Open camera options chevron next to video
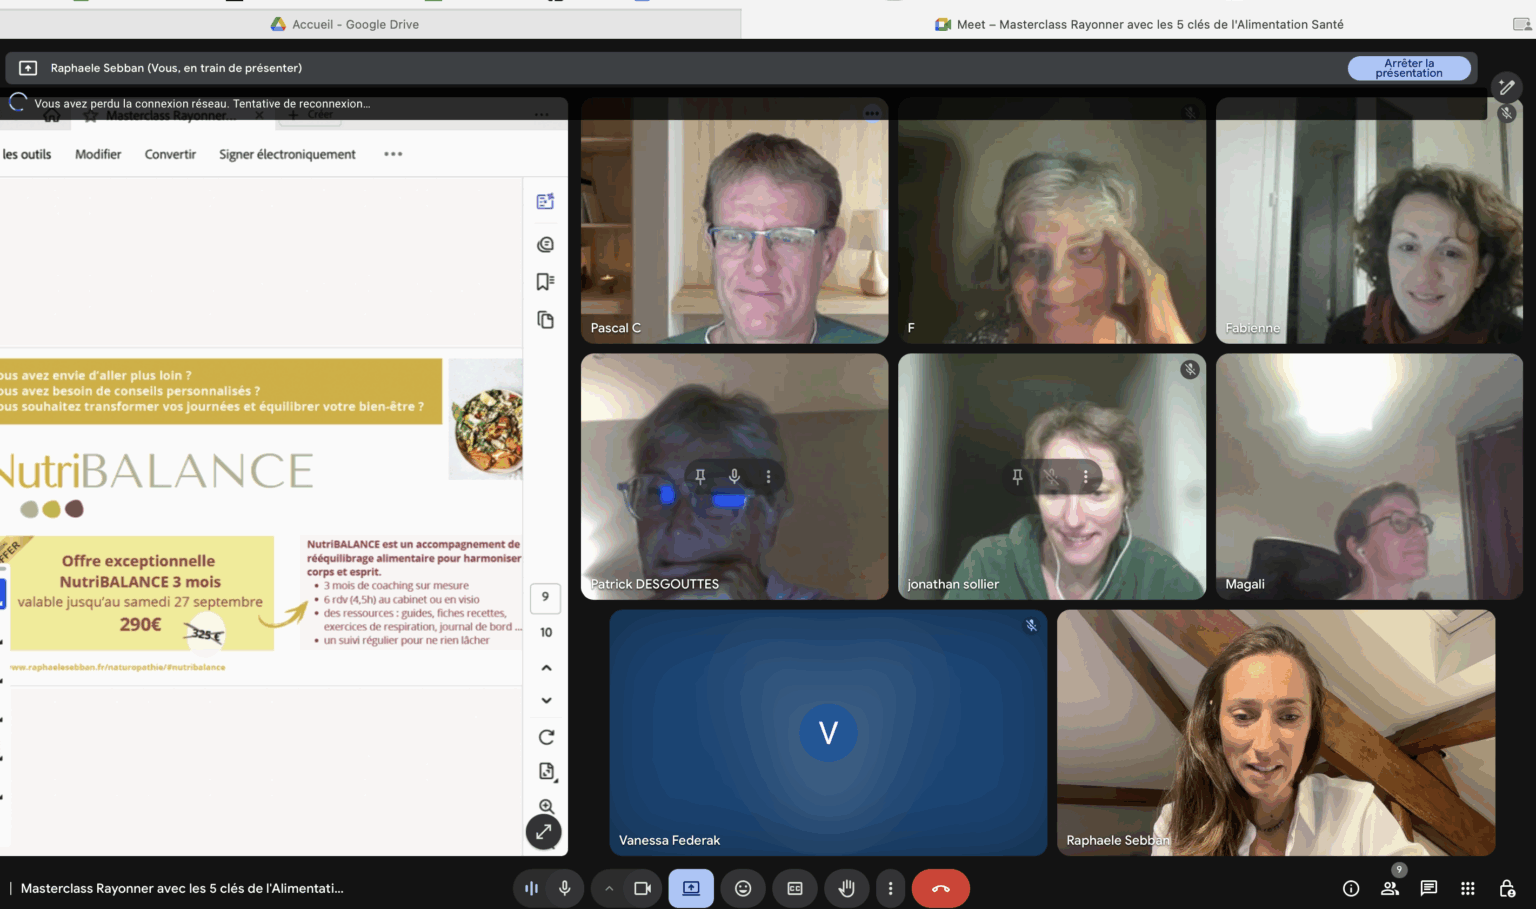The width and height of the screenshot is (1536, 909). click(609, 888)
